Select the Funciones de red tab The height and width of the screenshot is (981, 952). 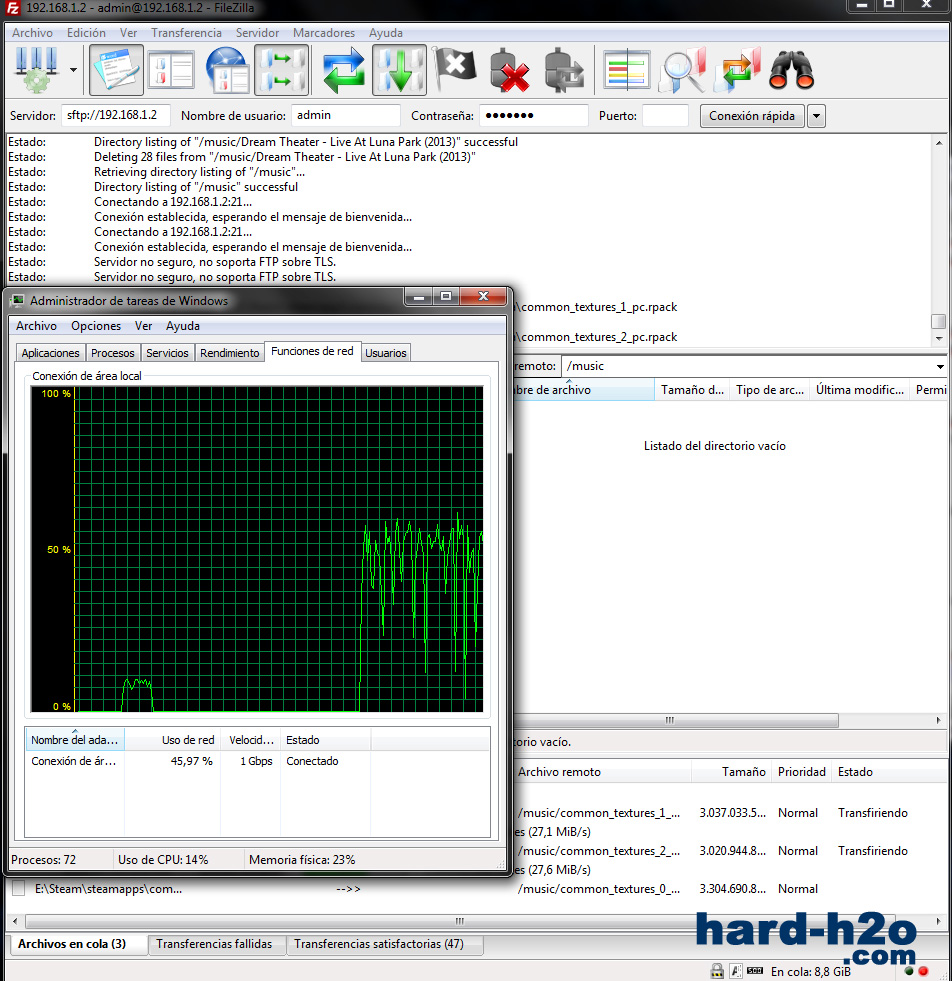[312, 351]
